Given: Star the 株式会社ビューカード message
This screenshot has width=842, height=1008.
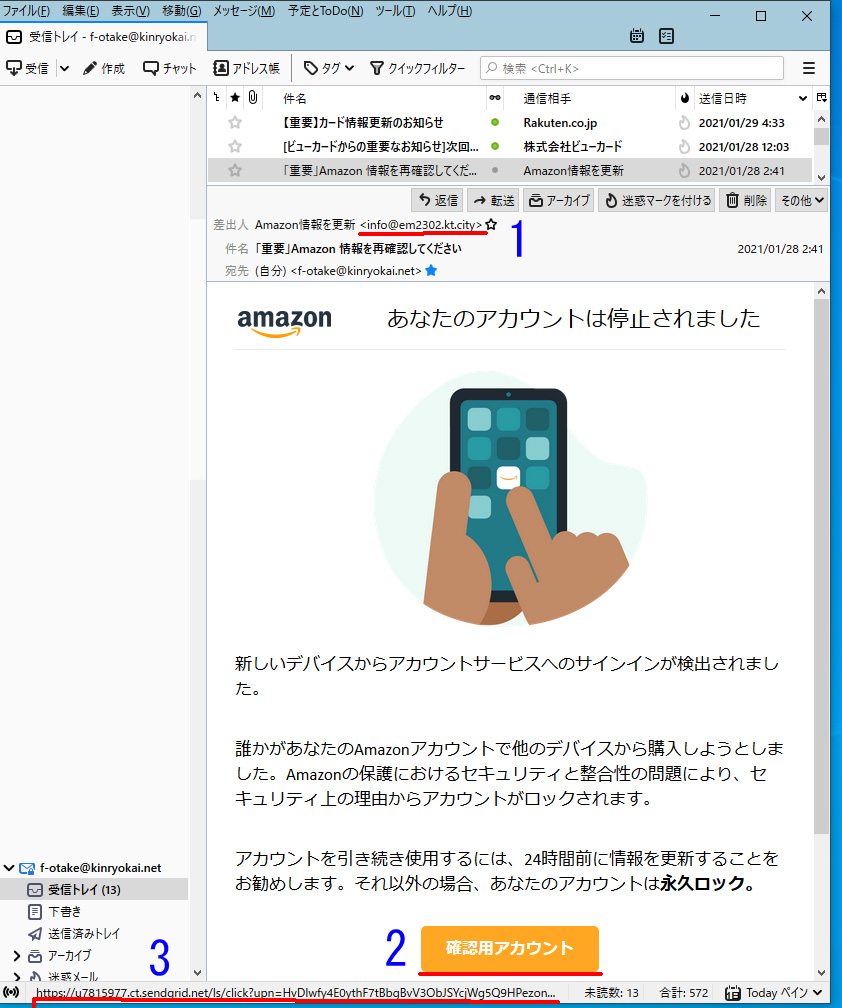Looking at the screenshot, I should [x=235, y=147].
